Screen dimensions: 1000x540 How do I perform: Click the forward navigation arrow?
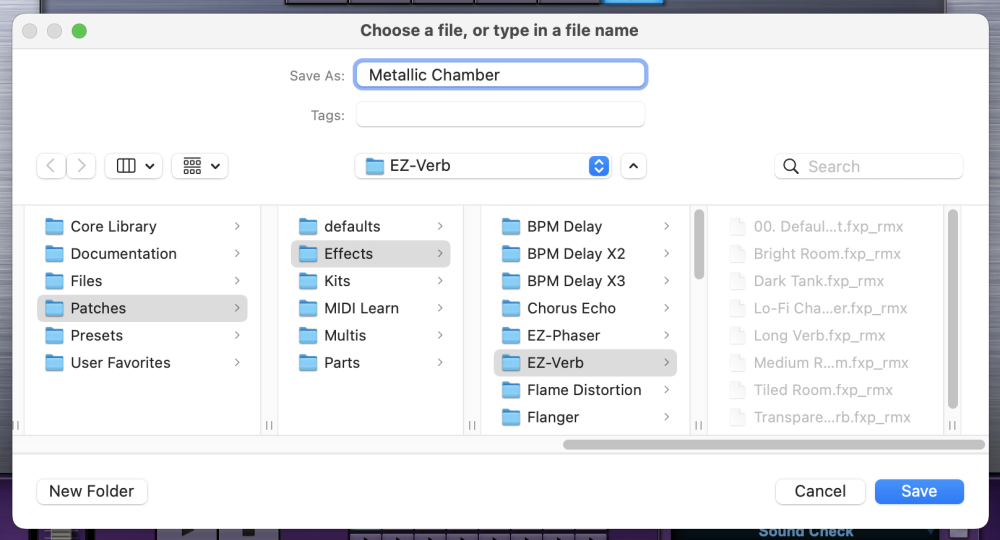pos(81,166)
